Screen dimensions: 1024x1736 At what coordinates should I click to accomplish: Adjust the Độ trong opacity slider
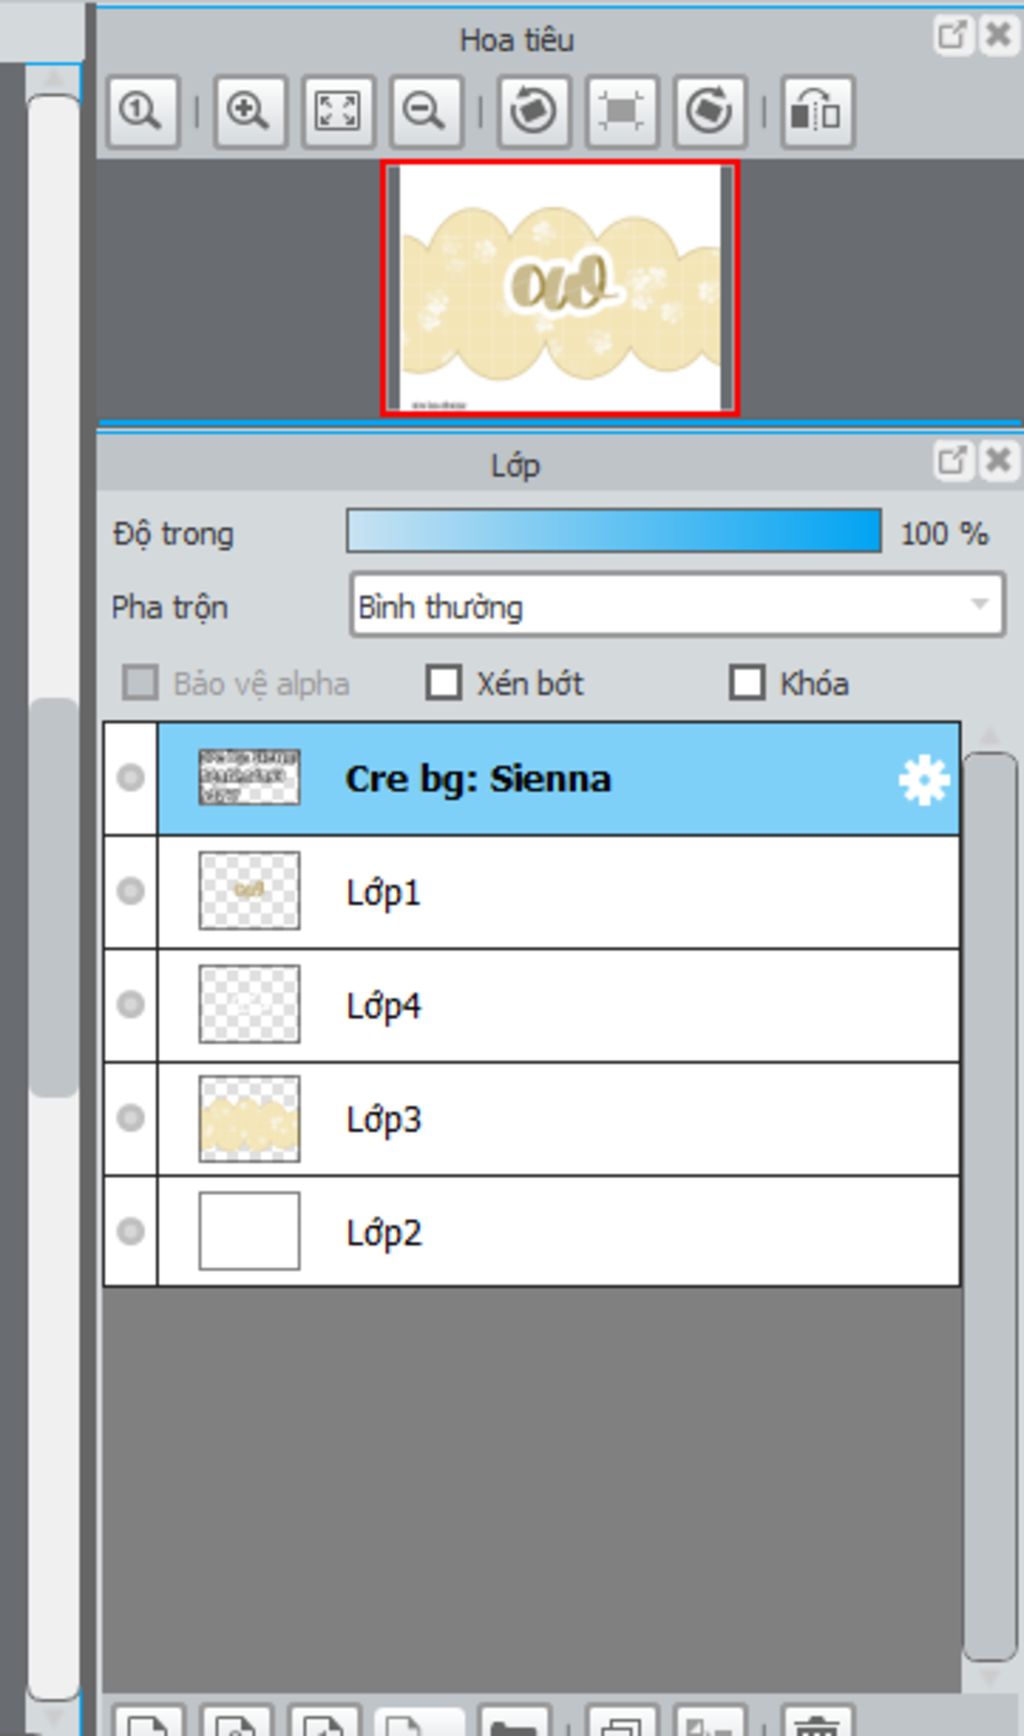click(x=613, y=531)
